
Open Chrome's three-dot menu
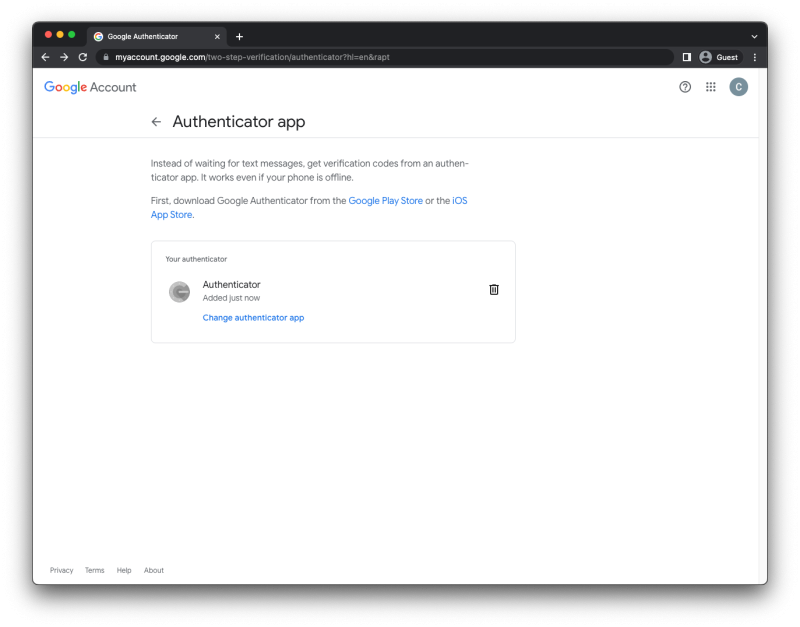click(x=754, y=57)
